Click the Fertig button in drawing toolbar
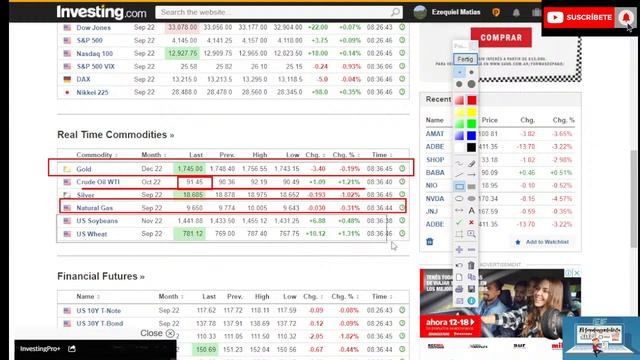The height and width of the screenshot is (360, 640). tap(465, 59)
